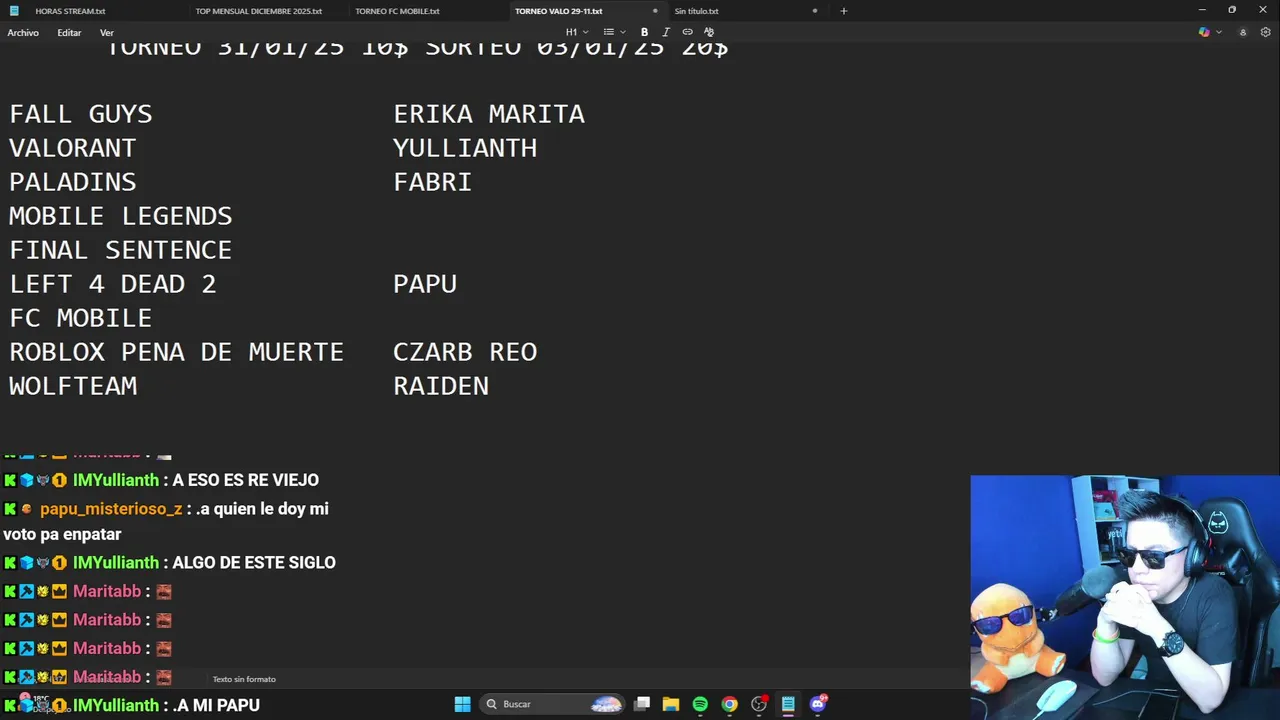Open the list style dropdown
This screenshot has height=720, width=1280.
pyautogui.click(x=614, y=32)
